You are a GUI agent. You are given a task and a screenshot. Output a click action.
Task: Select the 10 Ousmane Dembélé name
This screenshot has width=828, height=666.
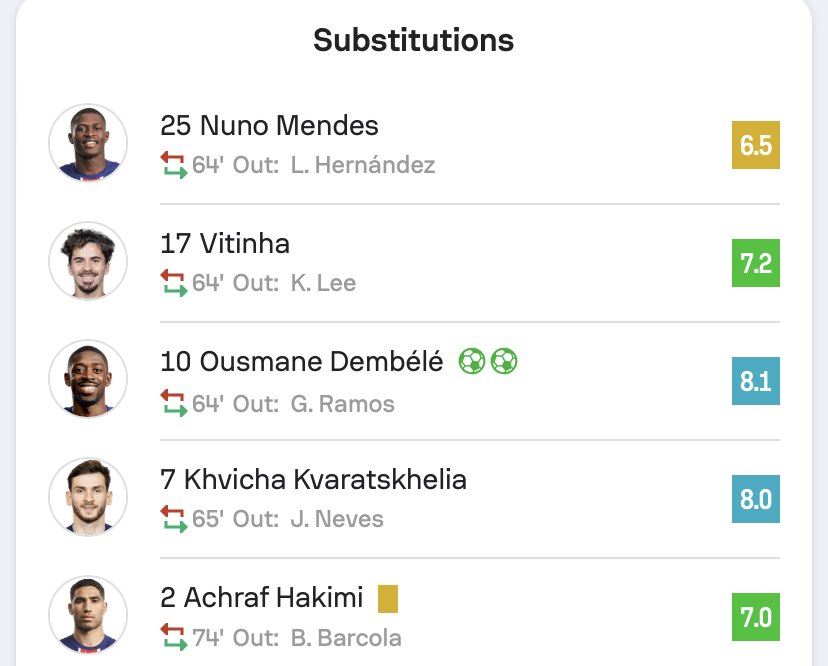pyautogui.click(x=301, y=362)
